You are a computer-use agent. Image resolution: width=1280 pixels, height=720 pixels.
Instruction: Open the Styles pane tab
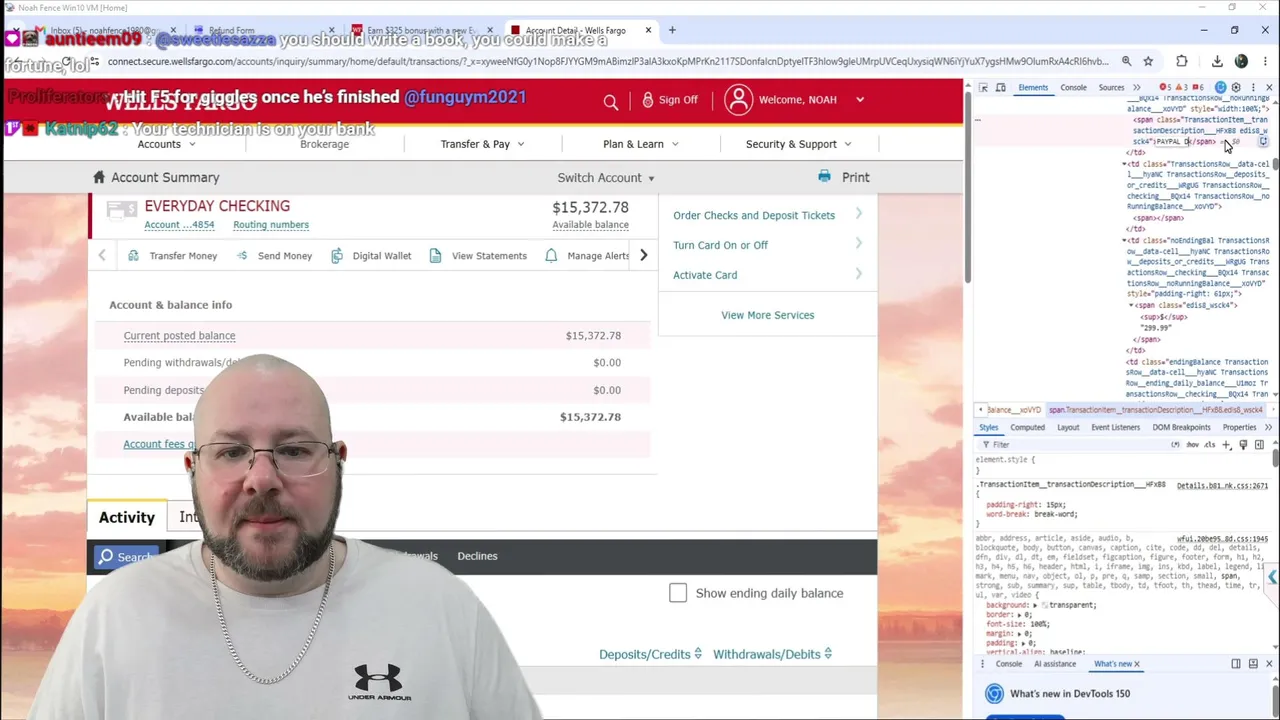(x=988, y=427)
